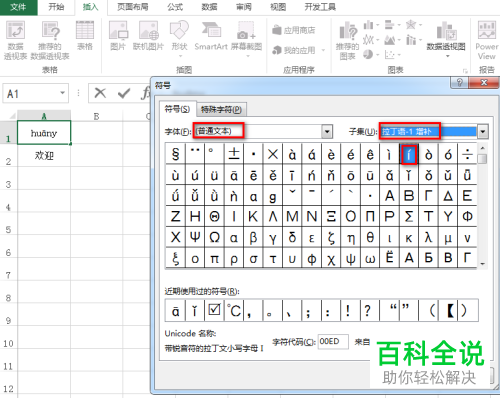Insert a Table (表格) icon
Viewport: 500px width, 398px height.
click(85, 35)
